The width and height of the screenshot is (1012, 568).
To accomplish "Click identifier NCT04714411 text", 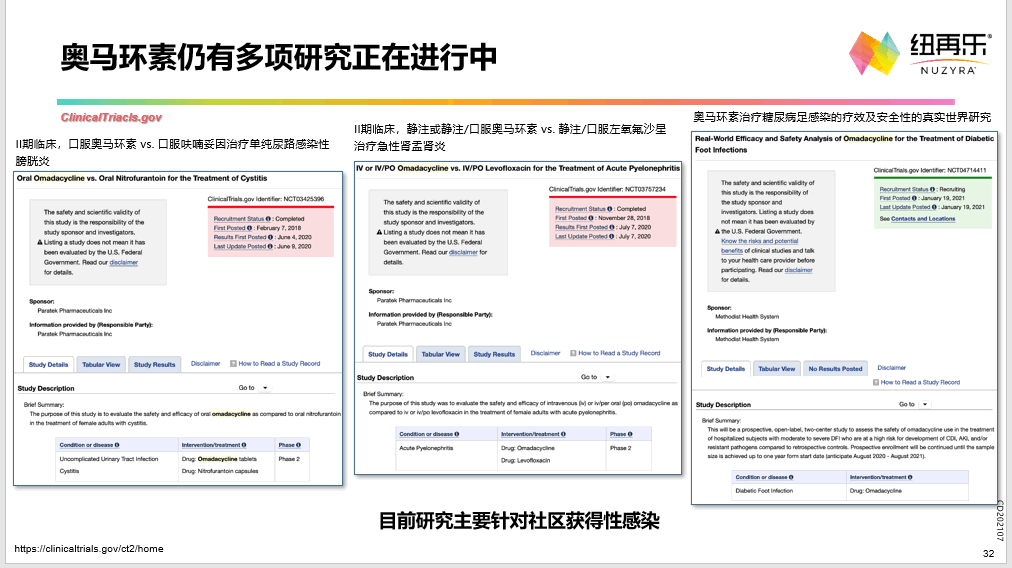I will [966, 170].
